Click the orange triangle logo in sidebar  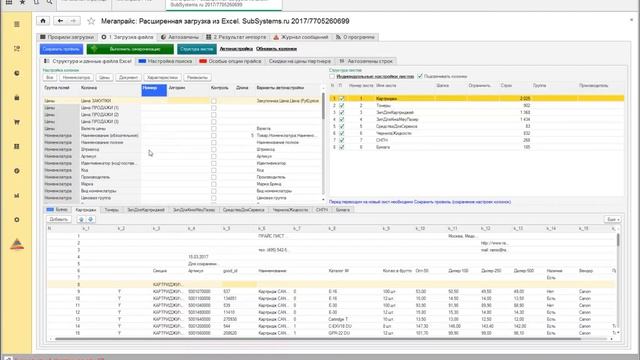[17, 244]
